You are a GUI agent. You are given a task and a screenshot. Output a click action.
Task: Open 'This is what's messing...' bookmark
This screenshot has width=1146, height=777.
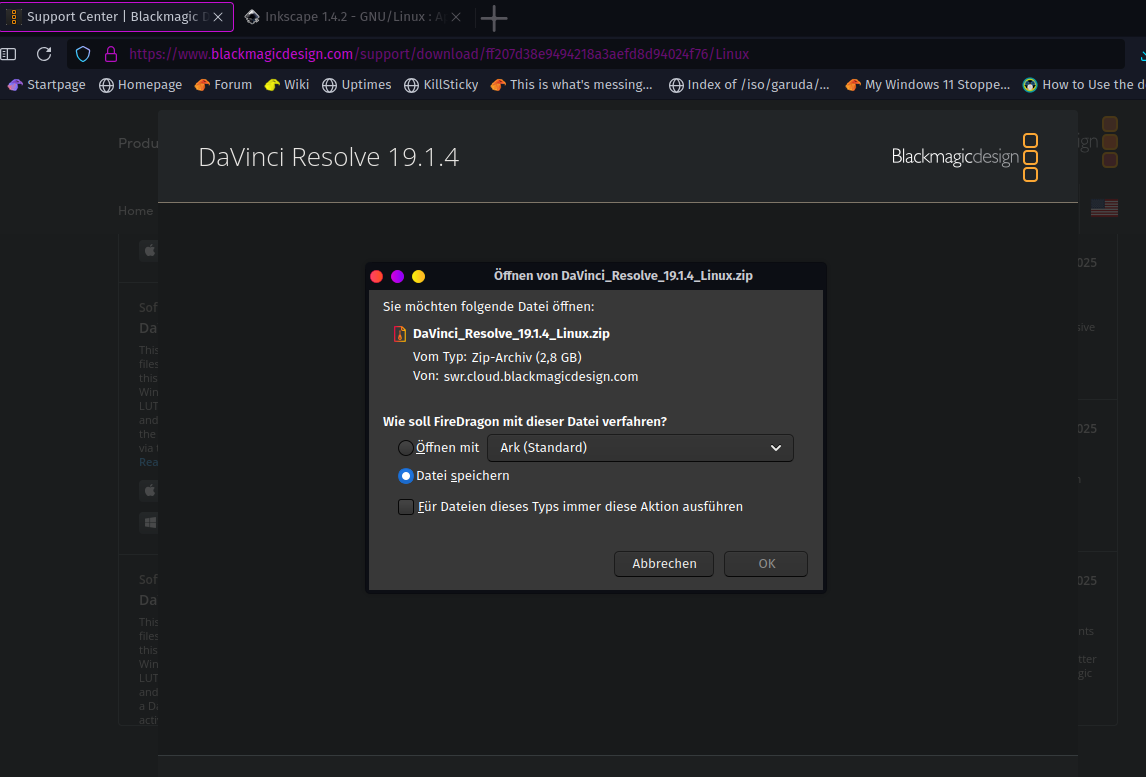point(572,85)
